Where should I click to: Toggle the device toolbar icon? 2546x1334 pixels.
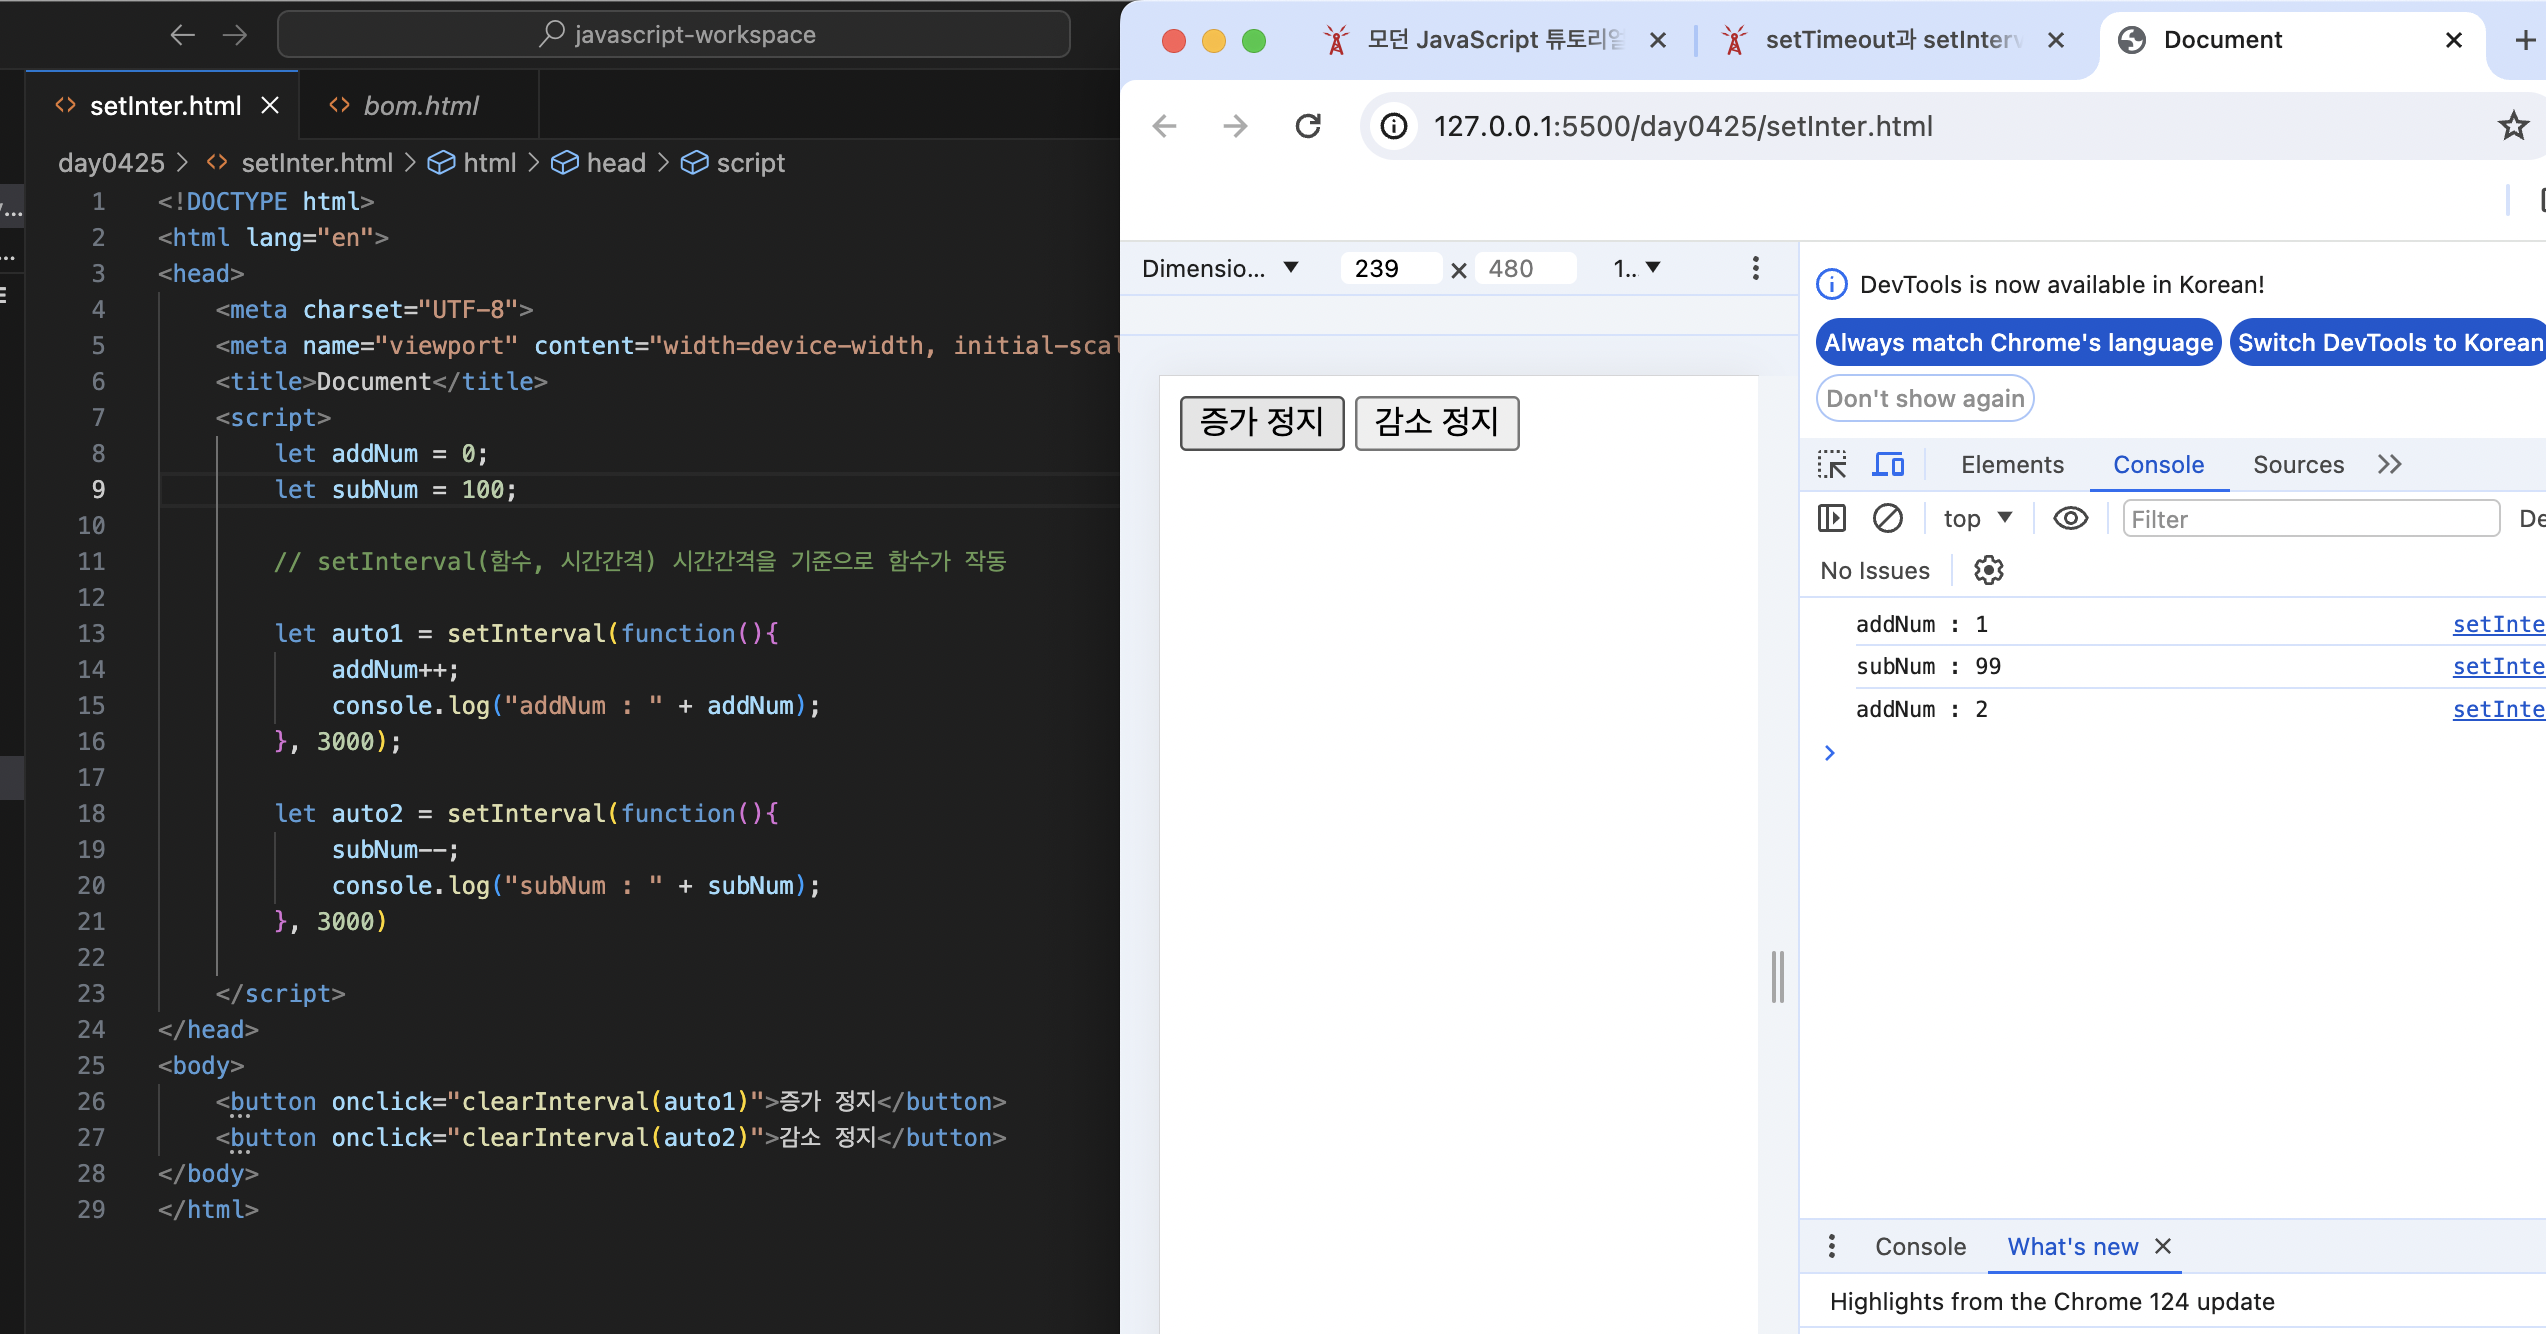click(1888, 465)
